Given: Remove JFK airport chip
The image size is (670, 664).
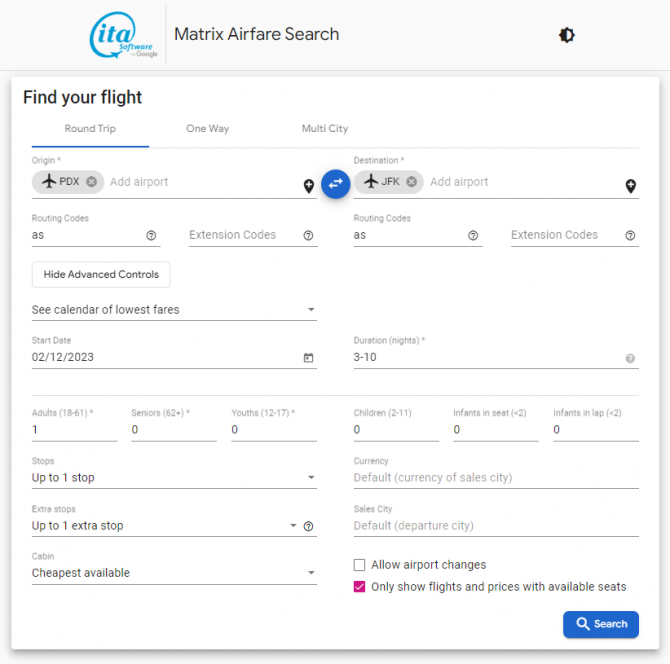Looking at the screenshot, I should (x=411, y=182).
